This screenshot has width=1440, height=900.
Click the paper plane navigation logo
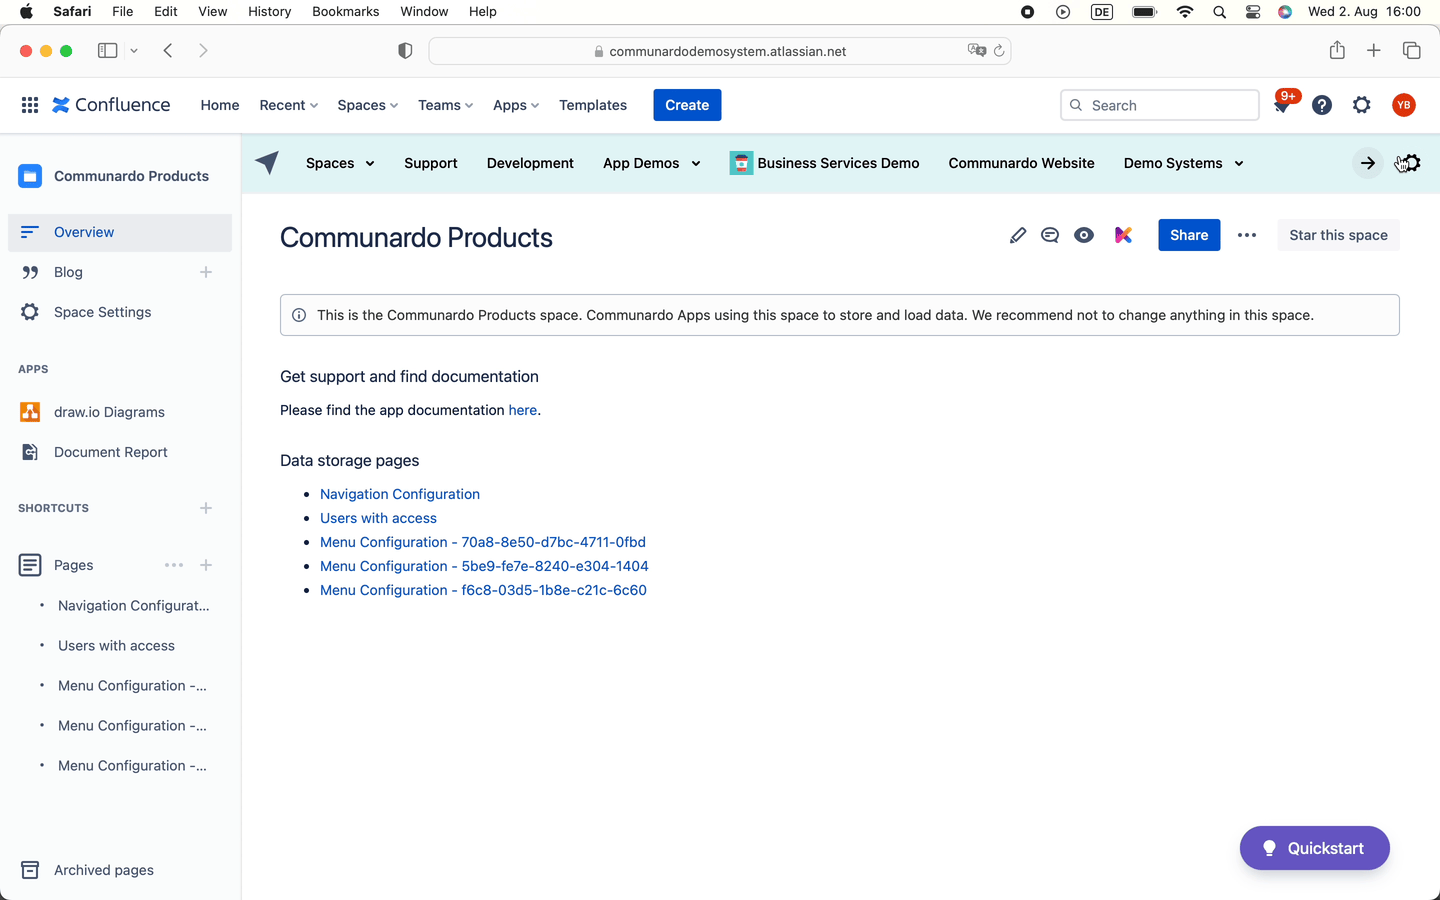pos(267,163)
